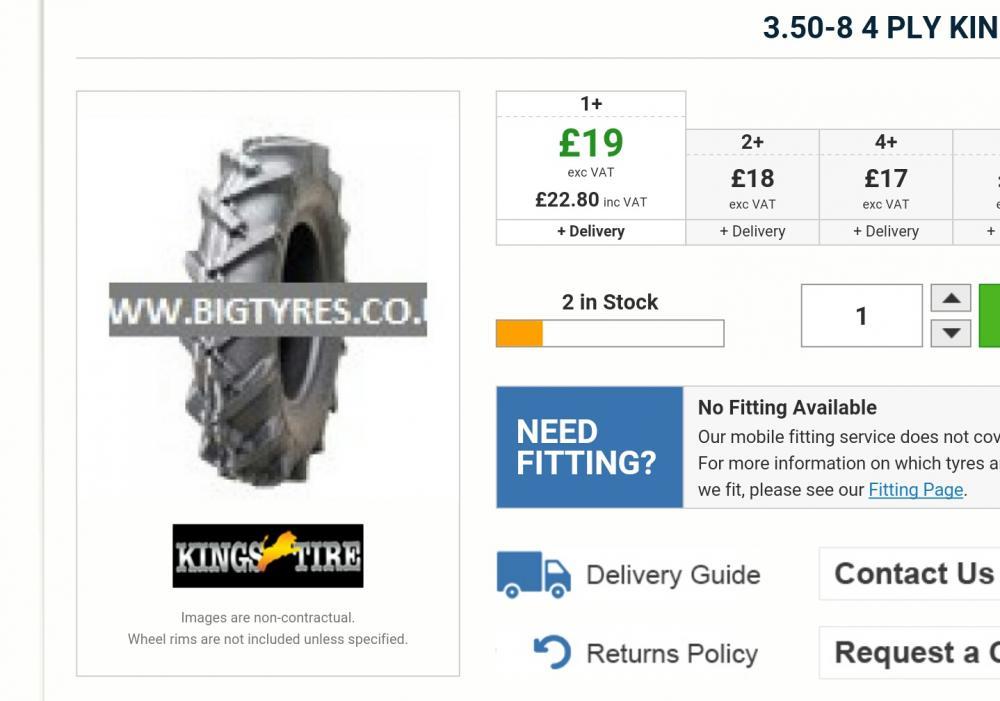This screenshot has height=701, width=1000.
Task: Click the quantity input field
Action: point(861,316)
